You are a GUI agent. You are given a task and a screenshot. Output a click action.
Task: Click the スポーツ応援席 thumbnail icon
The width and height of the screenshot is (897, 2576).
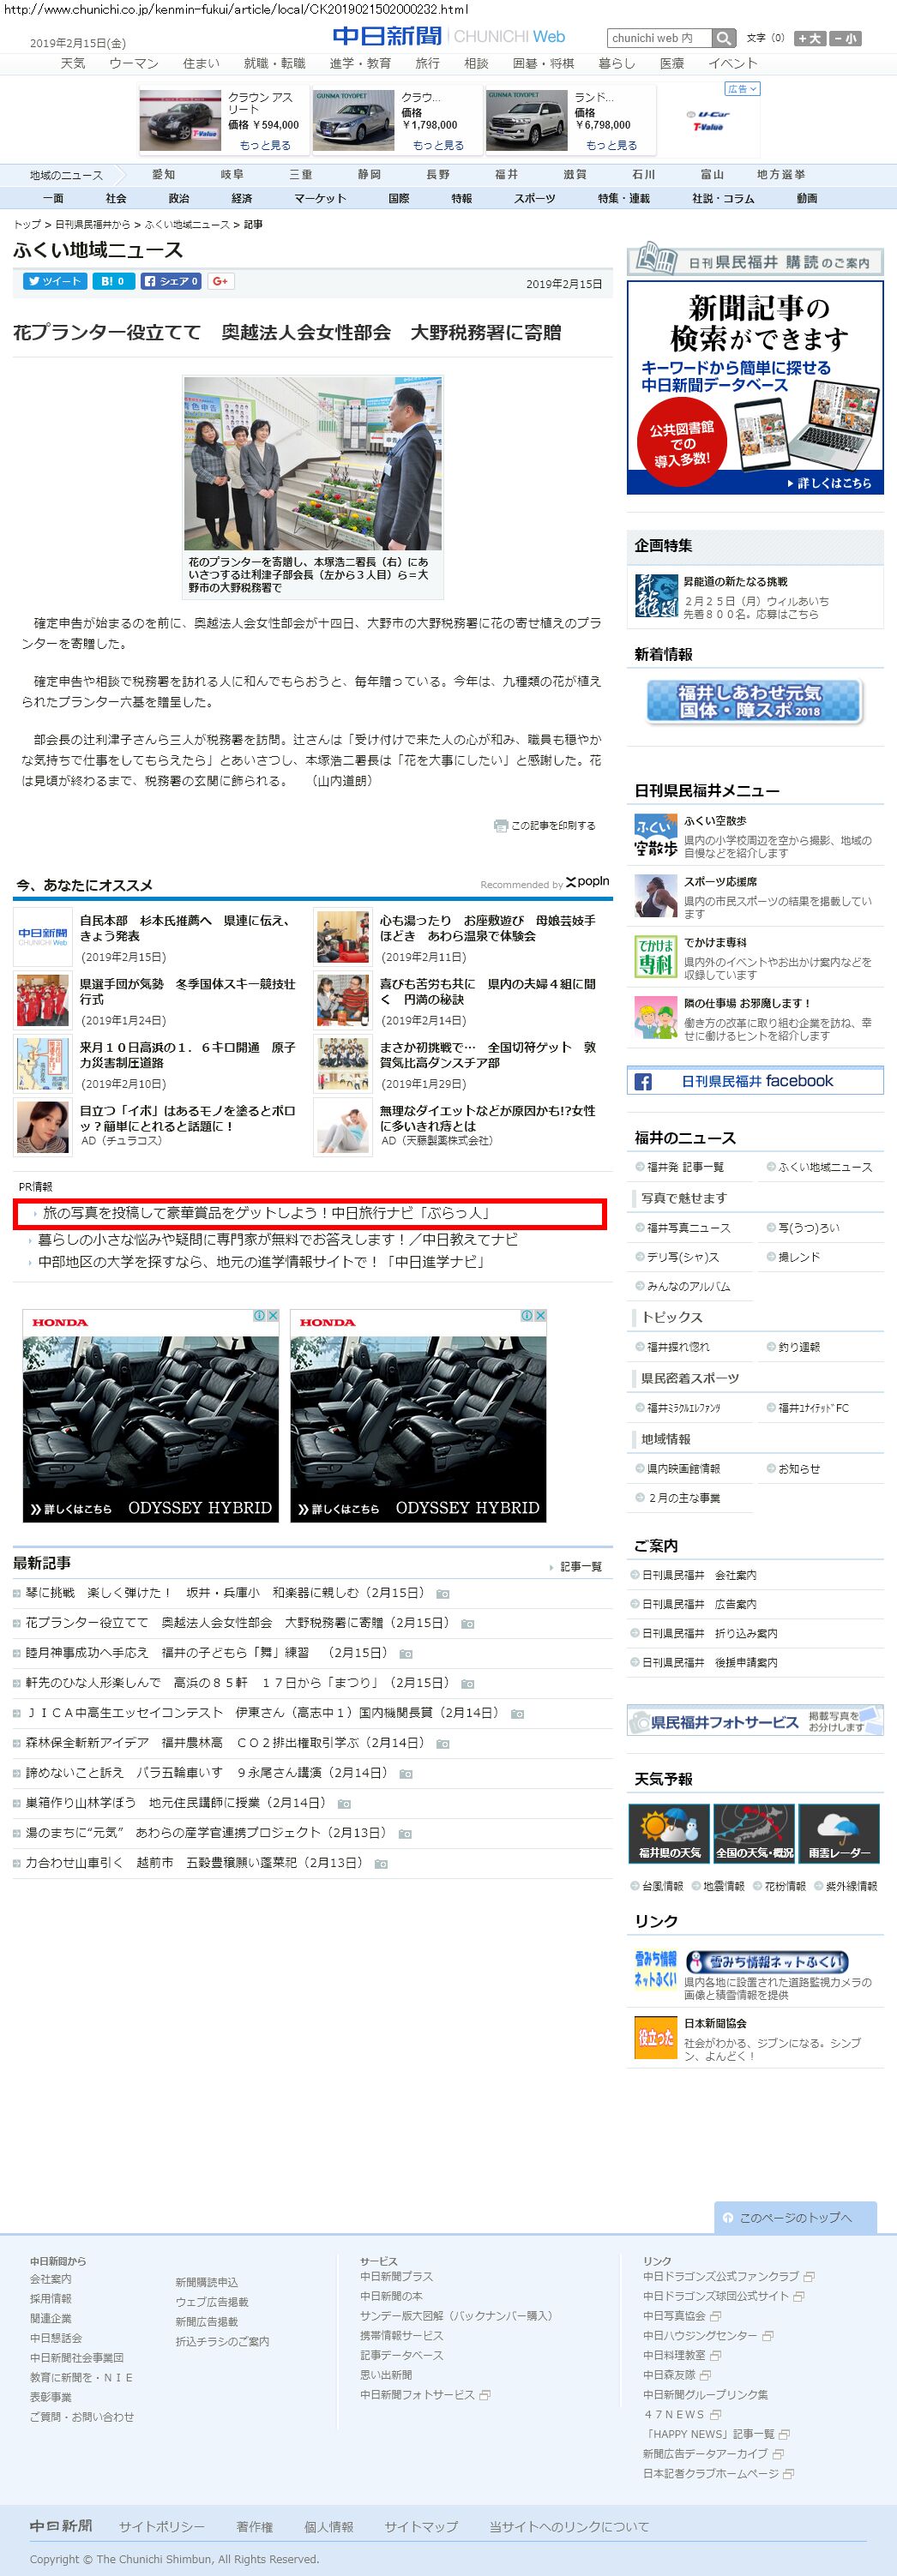pyautogui.click(x=656, y=896)
